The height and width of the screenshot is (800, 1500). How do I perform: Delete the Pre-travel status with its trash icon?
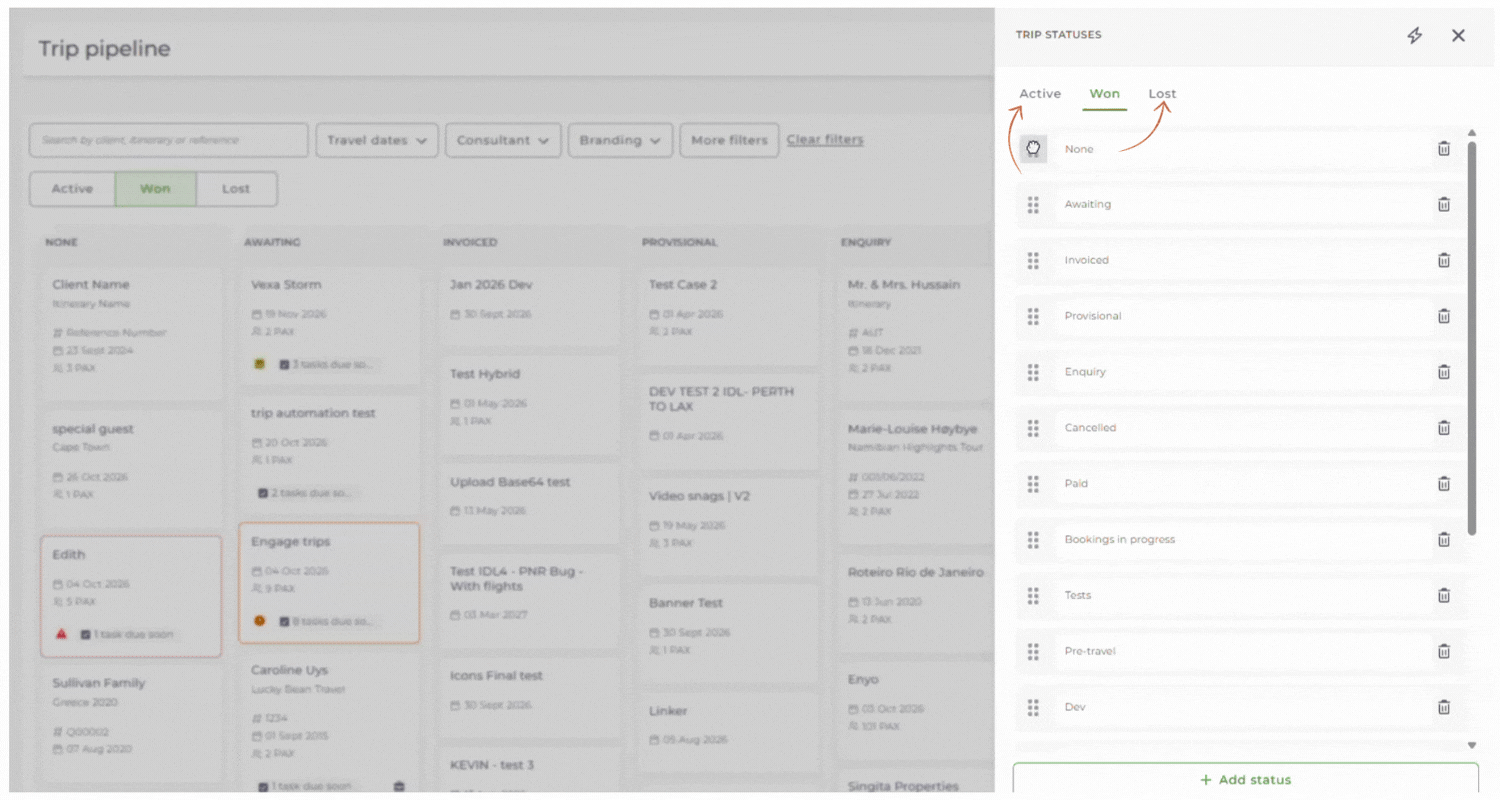coord(1444,652)
